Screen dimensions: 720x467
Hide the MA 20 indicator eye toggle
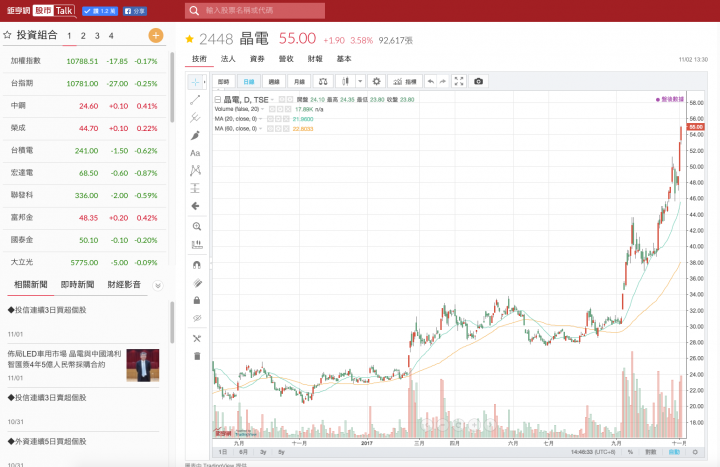click(270, 119)
